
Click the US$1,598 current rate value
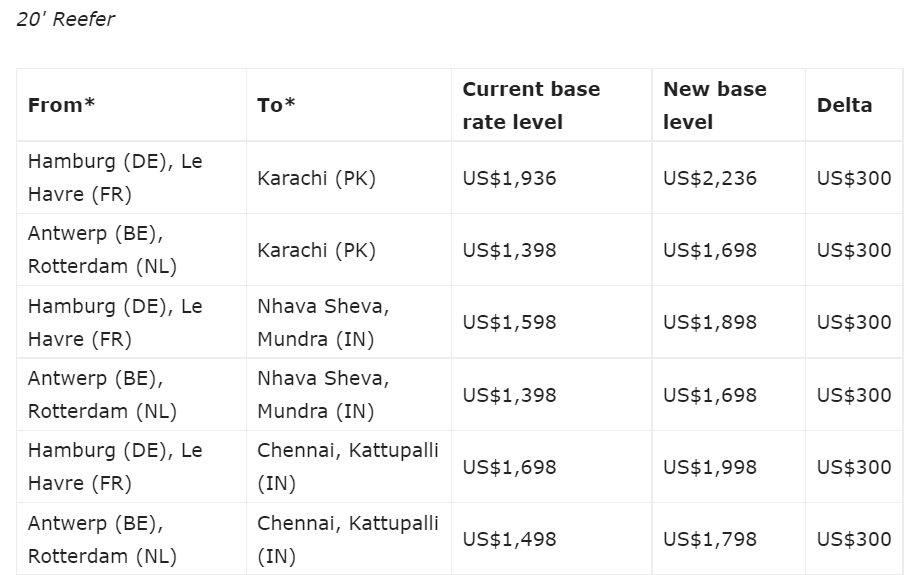[509, 322]
